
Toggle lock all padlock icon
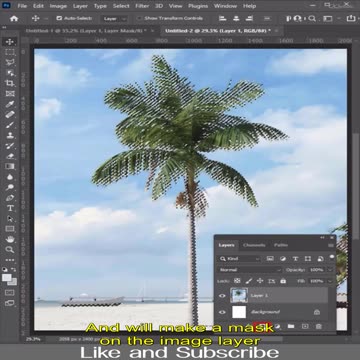pos(283,281)
